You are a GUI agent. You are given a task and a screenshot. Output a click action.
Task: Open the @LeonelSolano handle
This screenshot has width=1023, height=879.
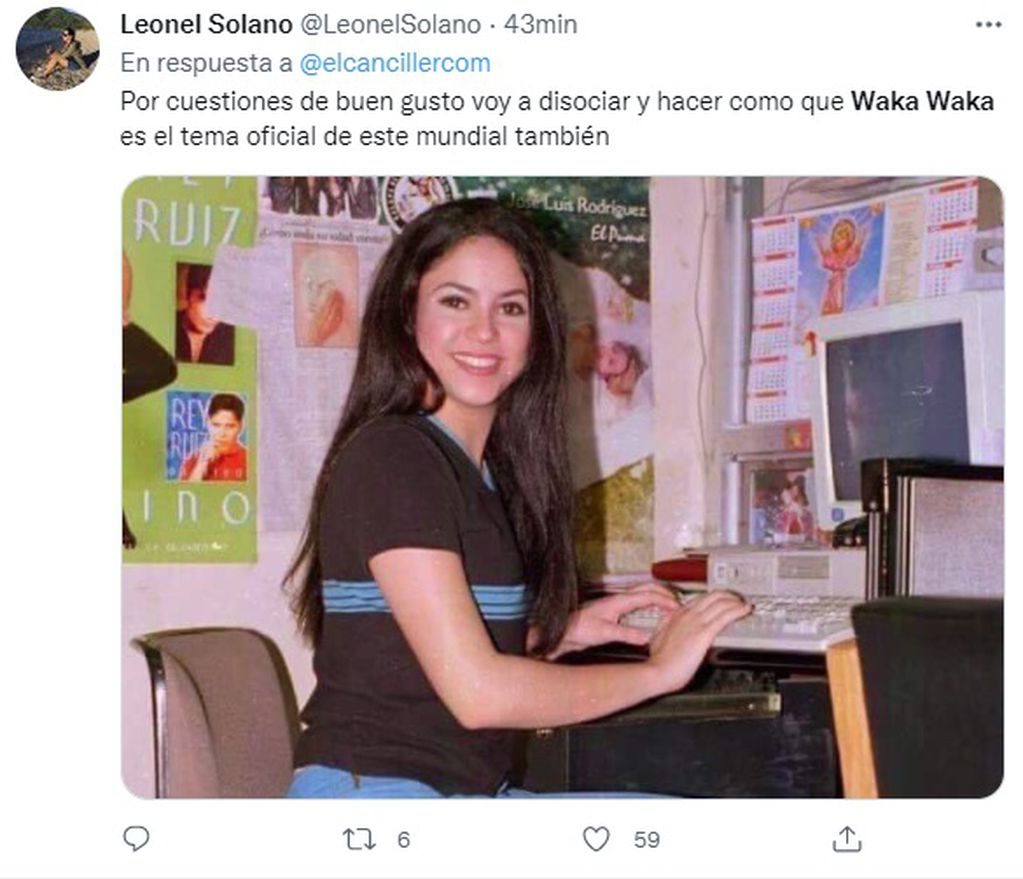pos(390,25)
